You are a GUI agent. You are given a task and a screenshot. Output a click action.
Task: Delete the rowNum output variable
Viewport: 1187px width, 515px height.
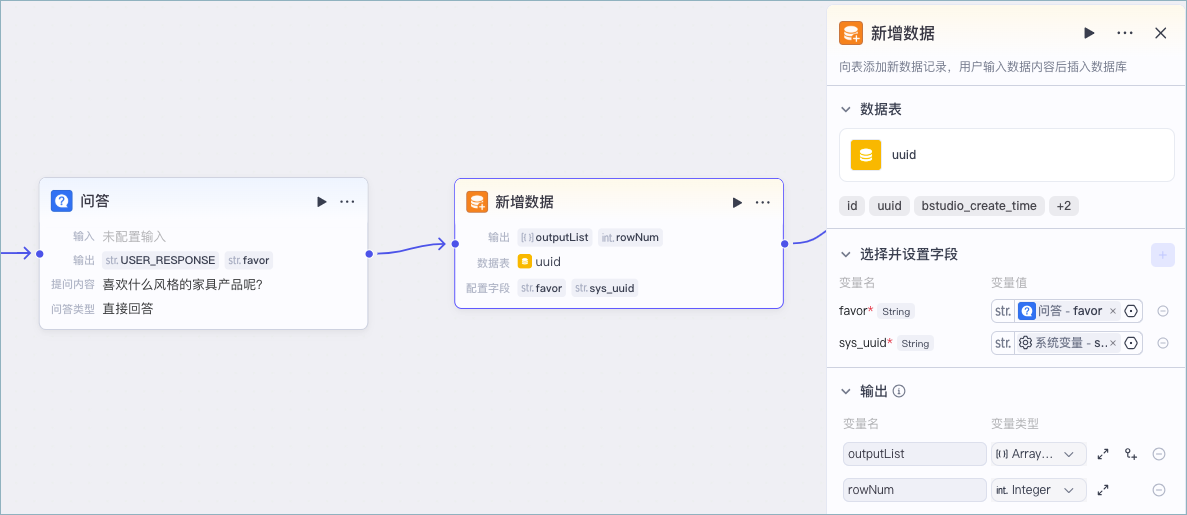tap(1158, 490)
